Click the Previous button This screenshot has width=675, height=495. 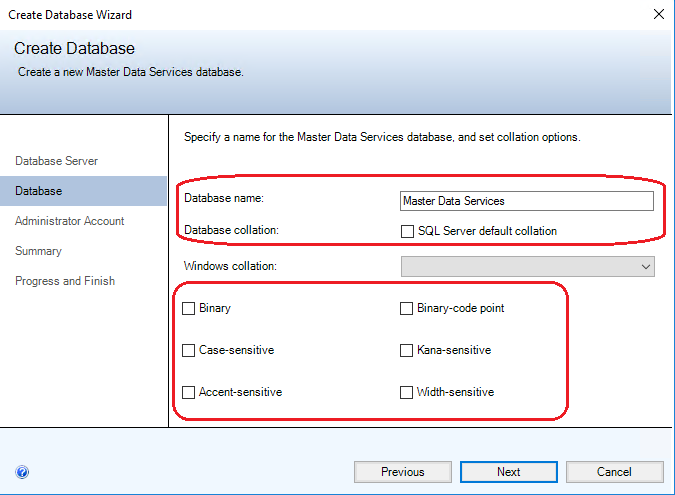coord(402,472)
